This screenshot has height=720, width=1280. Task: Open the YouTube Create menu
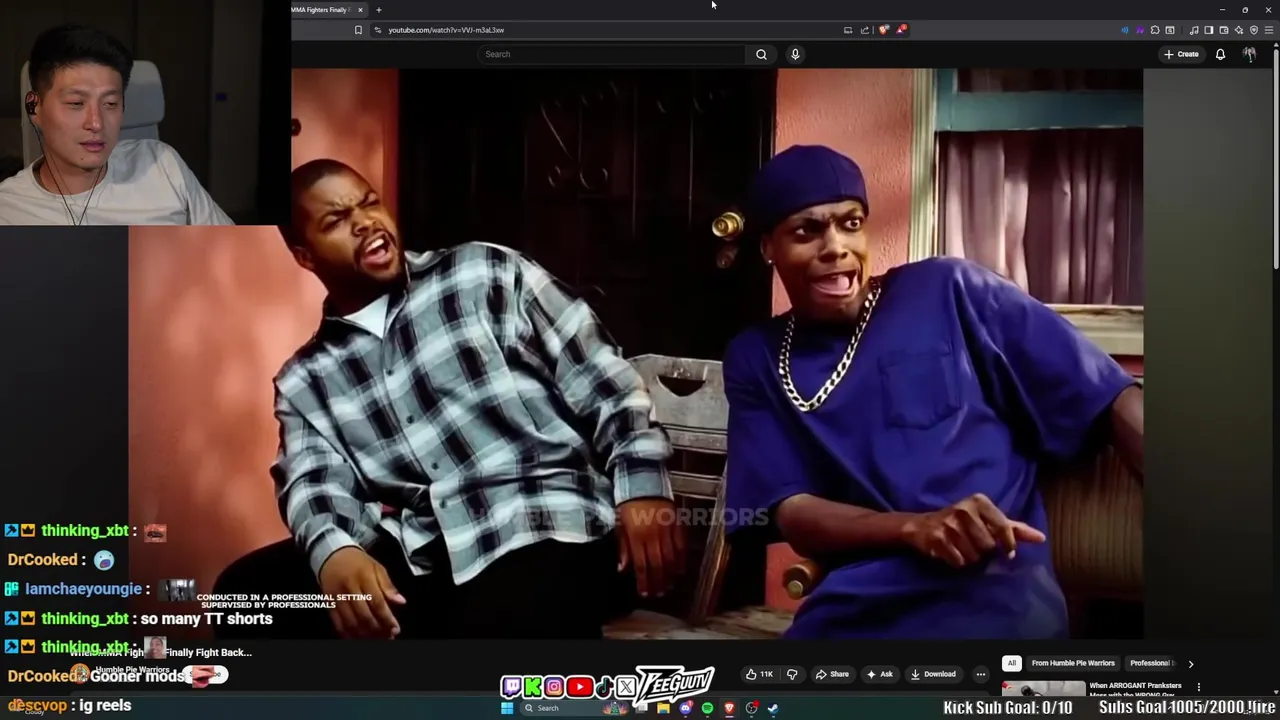[1181, 54]
